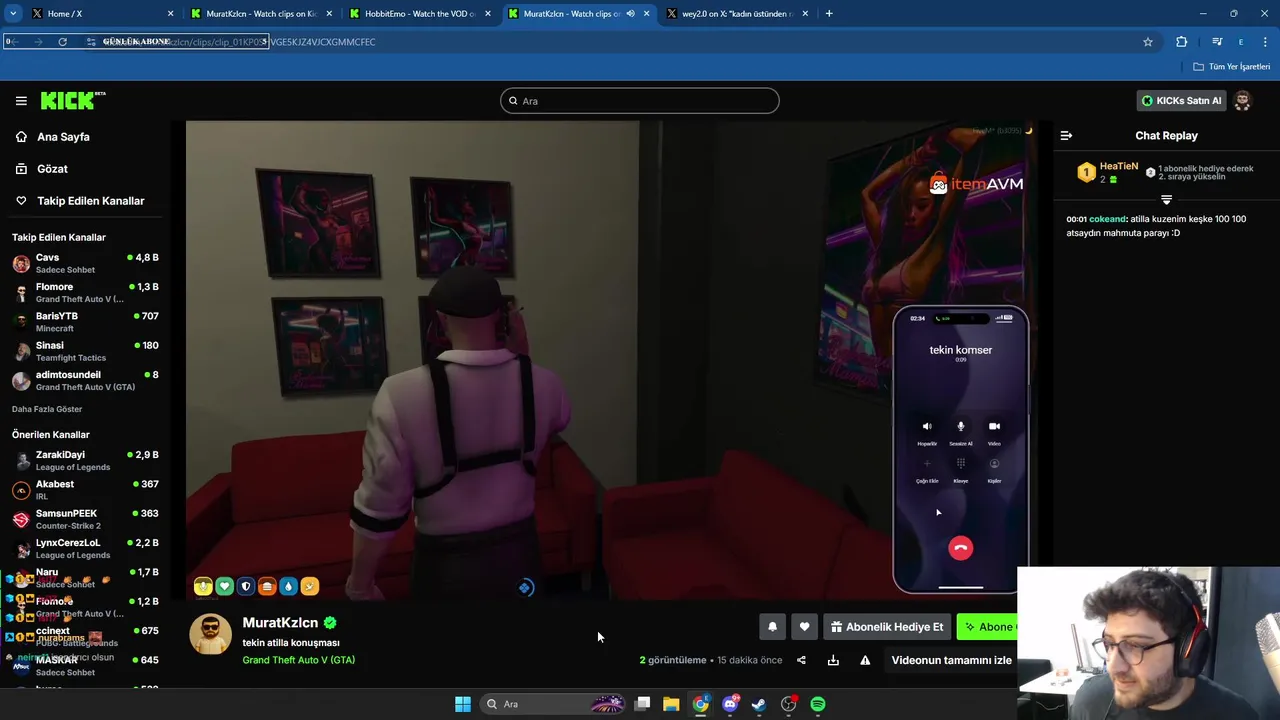Open adimtosundeil channel in sidebar

point(85,380)
